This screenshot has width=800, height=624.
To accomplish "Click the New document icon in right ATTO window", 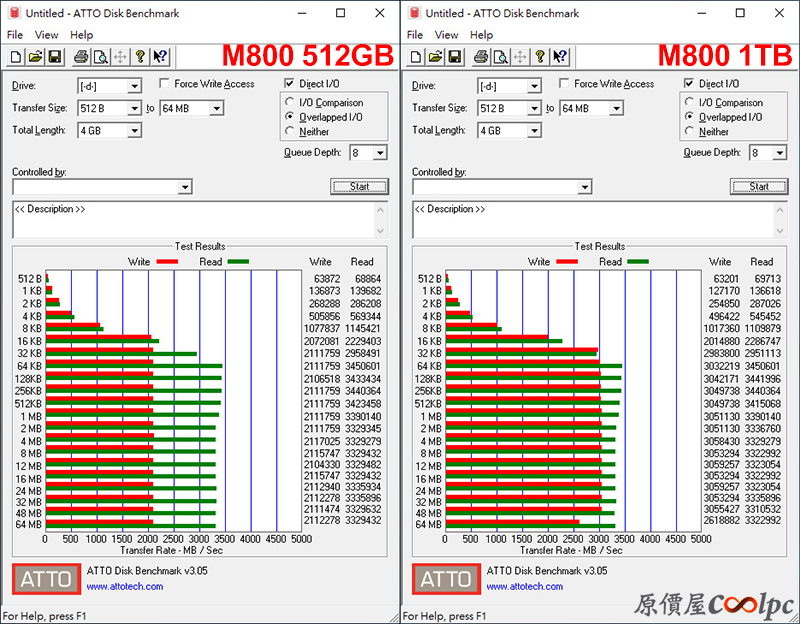I will pos(416,57).
